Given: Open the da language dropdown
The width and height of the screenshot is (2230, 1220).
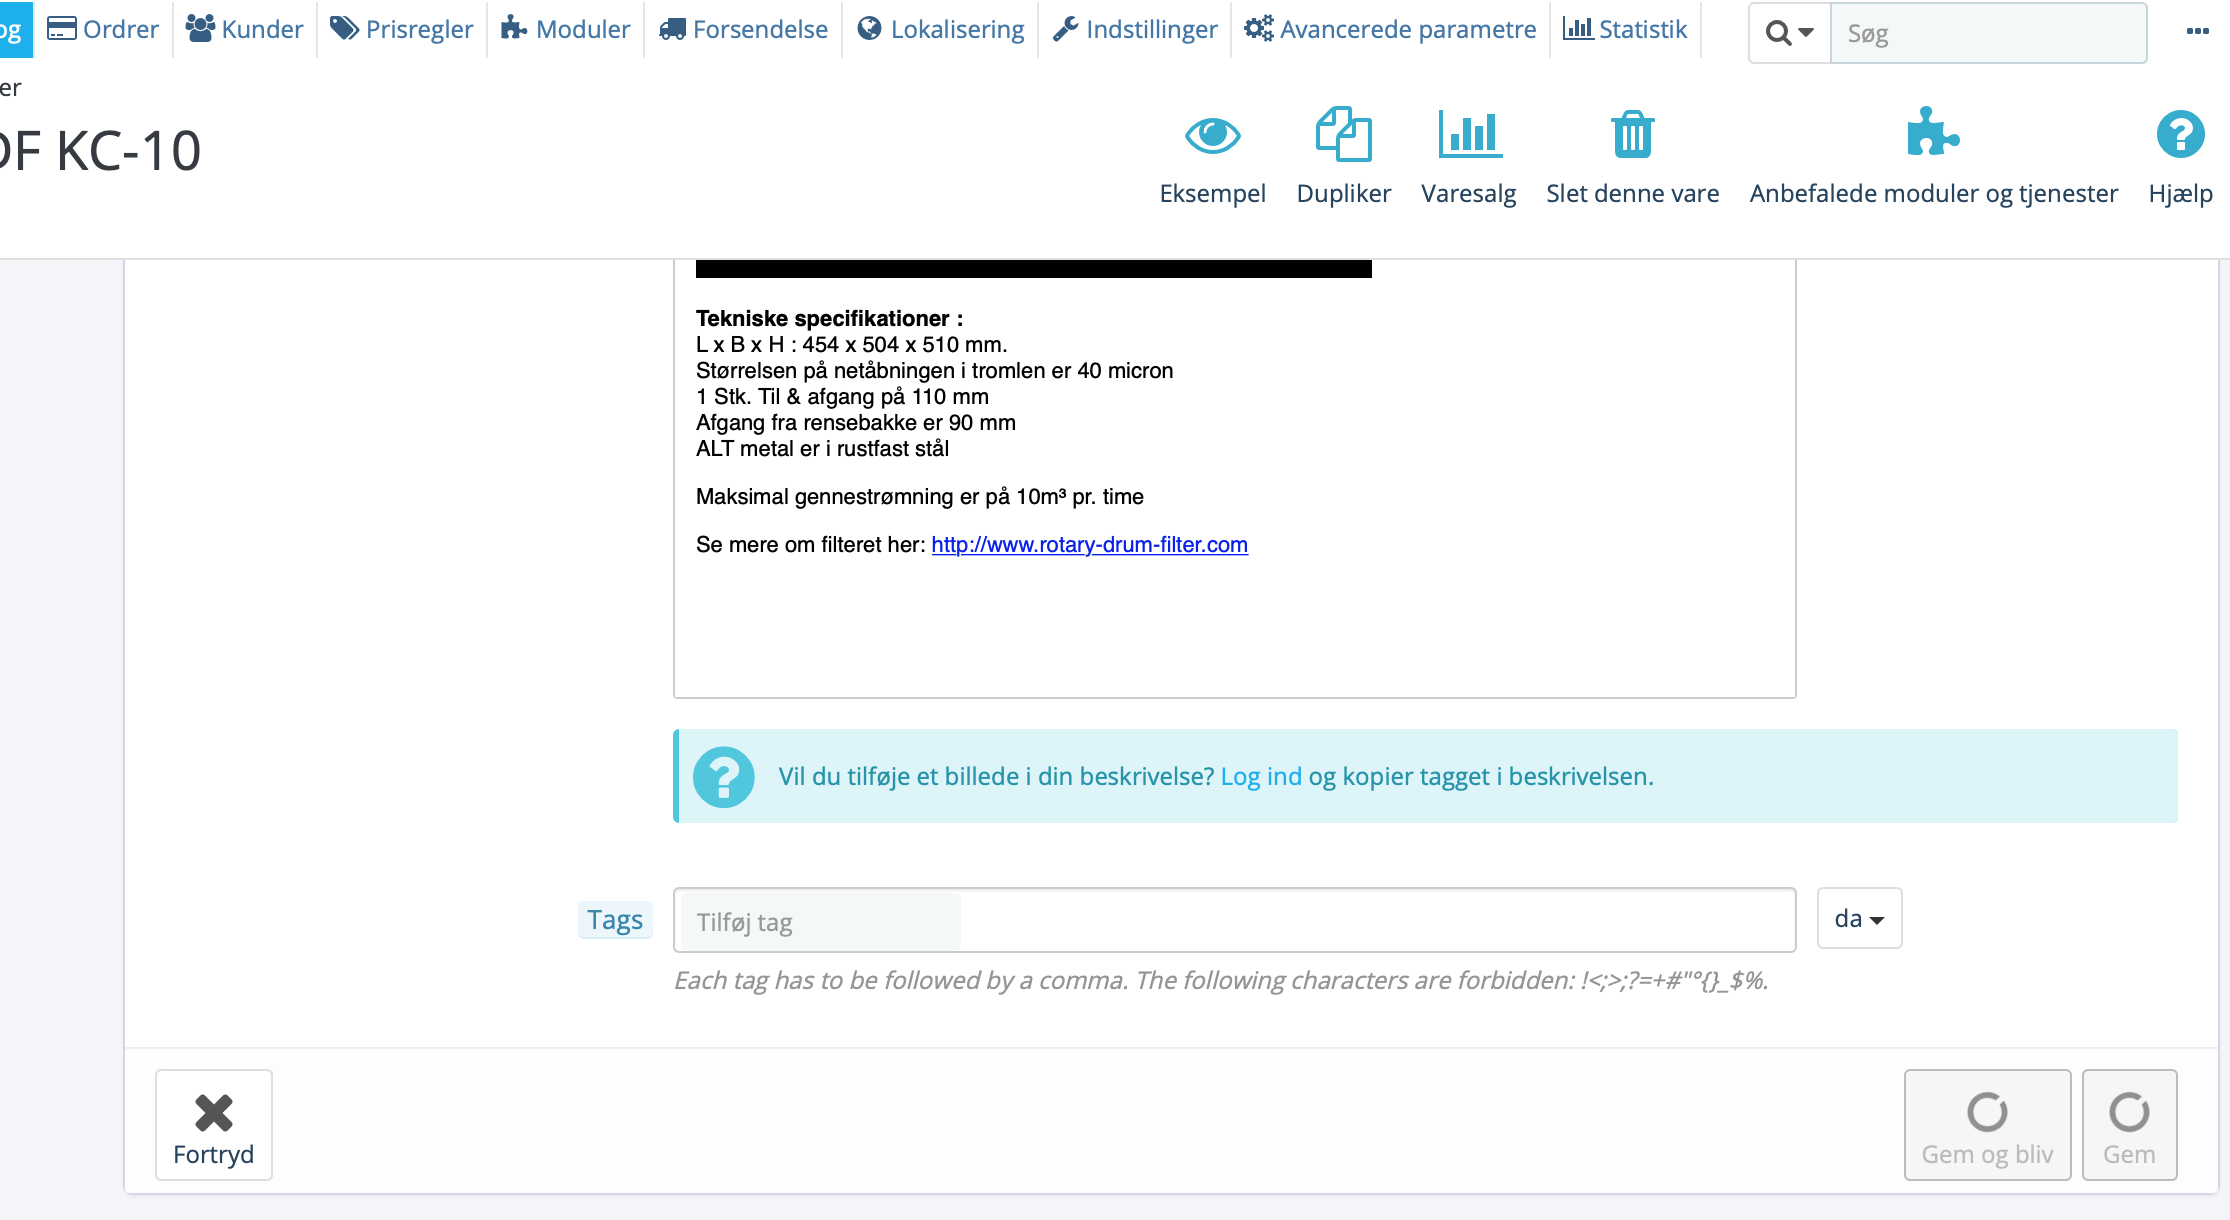Looking at the screenshot, I should click(x=1858, y=919).
